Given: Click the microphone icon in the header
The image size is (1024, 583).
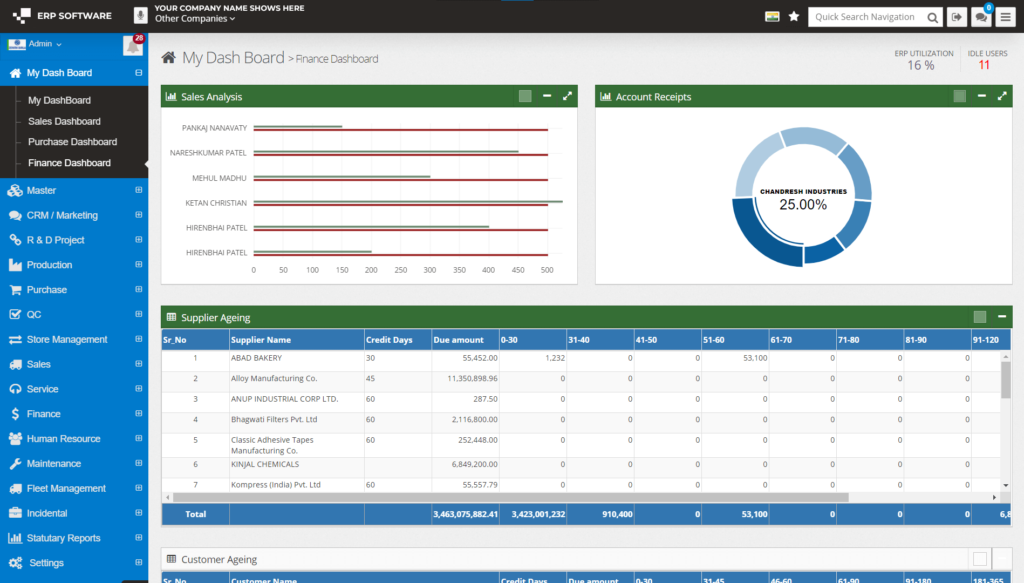Looking at the screenshot, I should (x=140, y=16).
